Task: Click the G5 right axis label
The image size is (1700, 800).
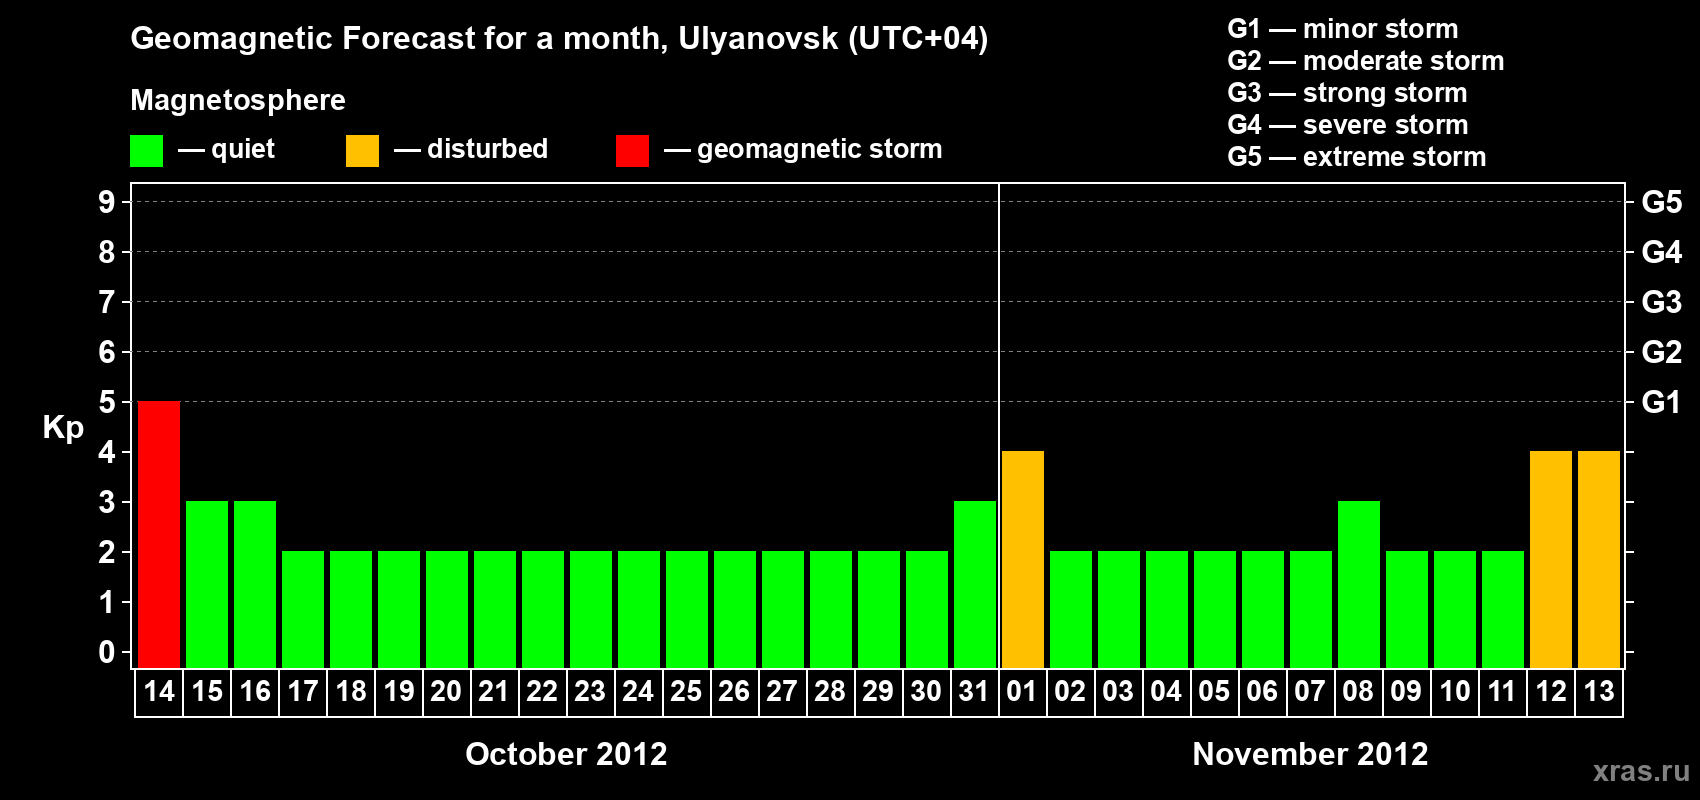Action: click(x=1662, y=202)
